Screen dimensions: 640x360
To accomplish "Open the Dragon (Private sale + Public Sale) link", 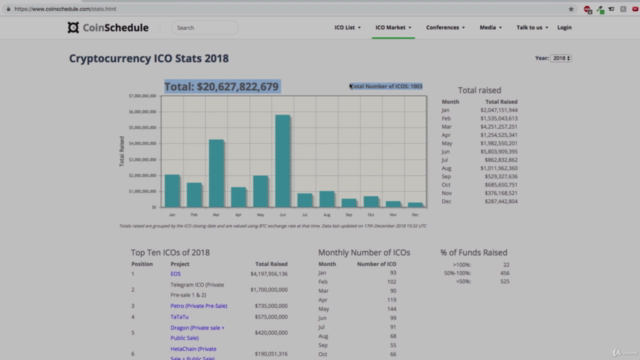I will coord(198,333).
